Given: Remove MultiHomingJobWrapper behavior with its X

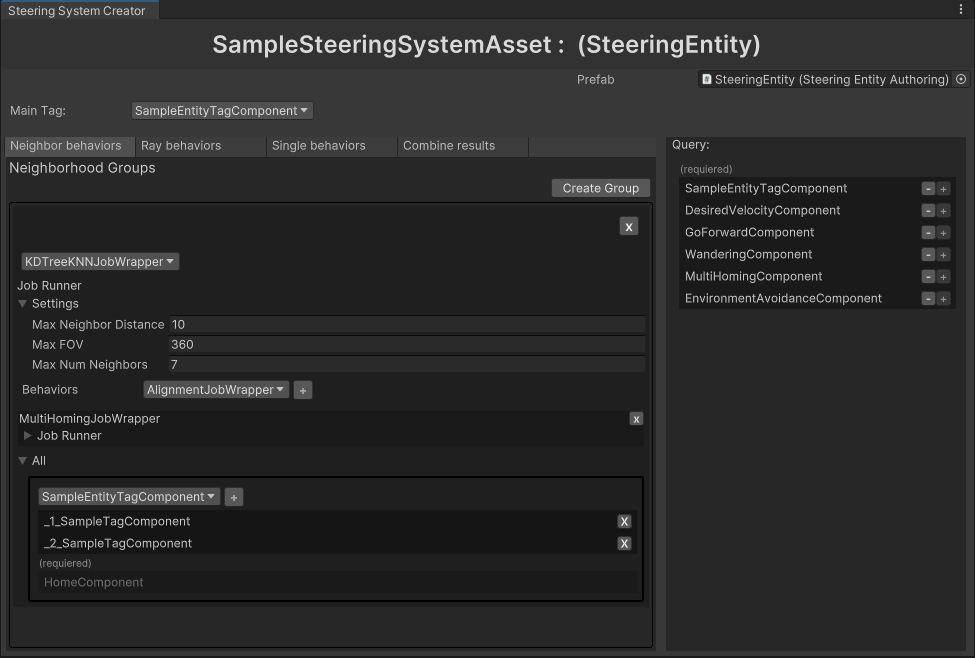Looking at the screenshot, I should tap(636, 419).
